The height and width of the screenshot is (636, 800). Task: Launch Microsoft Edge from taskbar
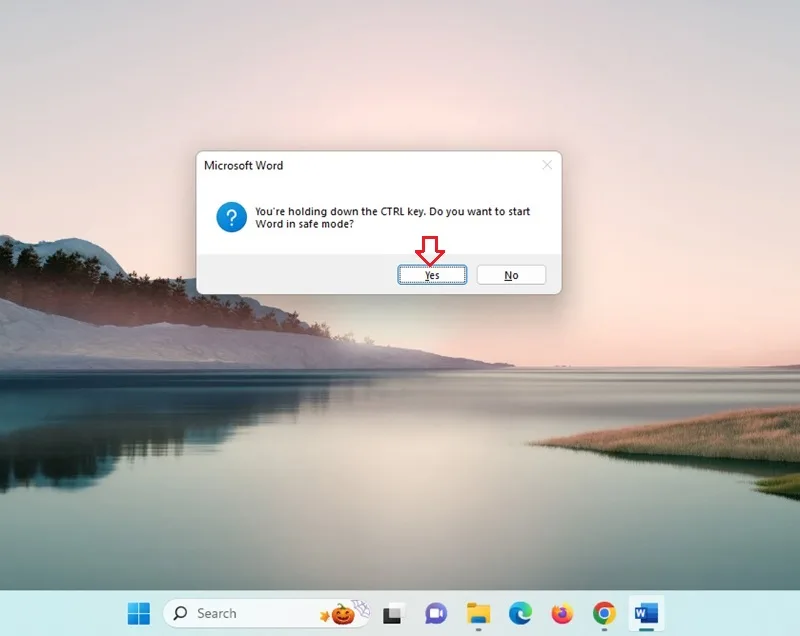pyautogui.click(x=520, y=613)
